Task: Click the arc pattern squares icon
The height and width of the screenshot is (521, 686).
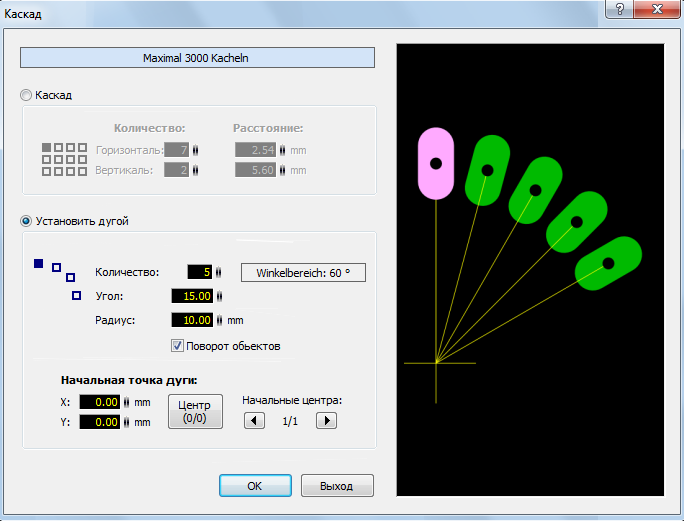Action: click(x=57, y=280)
